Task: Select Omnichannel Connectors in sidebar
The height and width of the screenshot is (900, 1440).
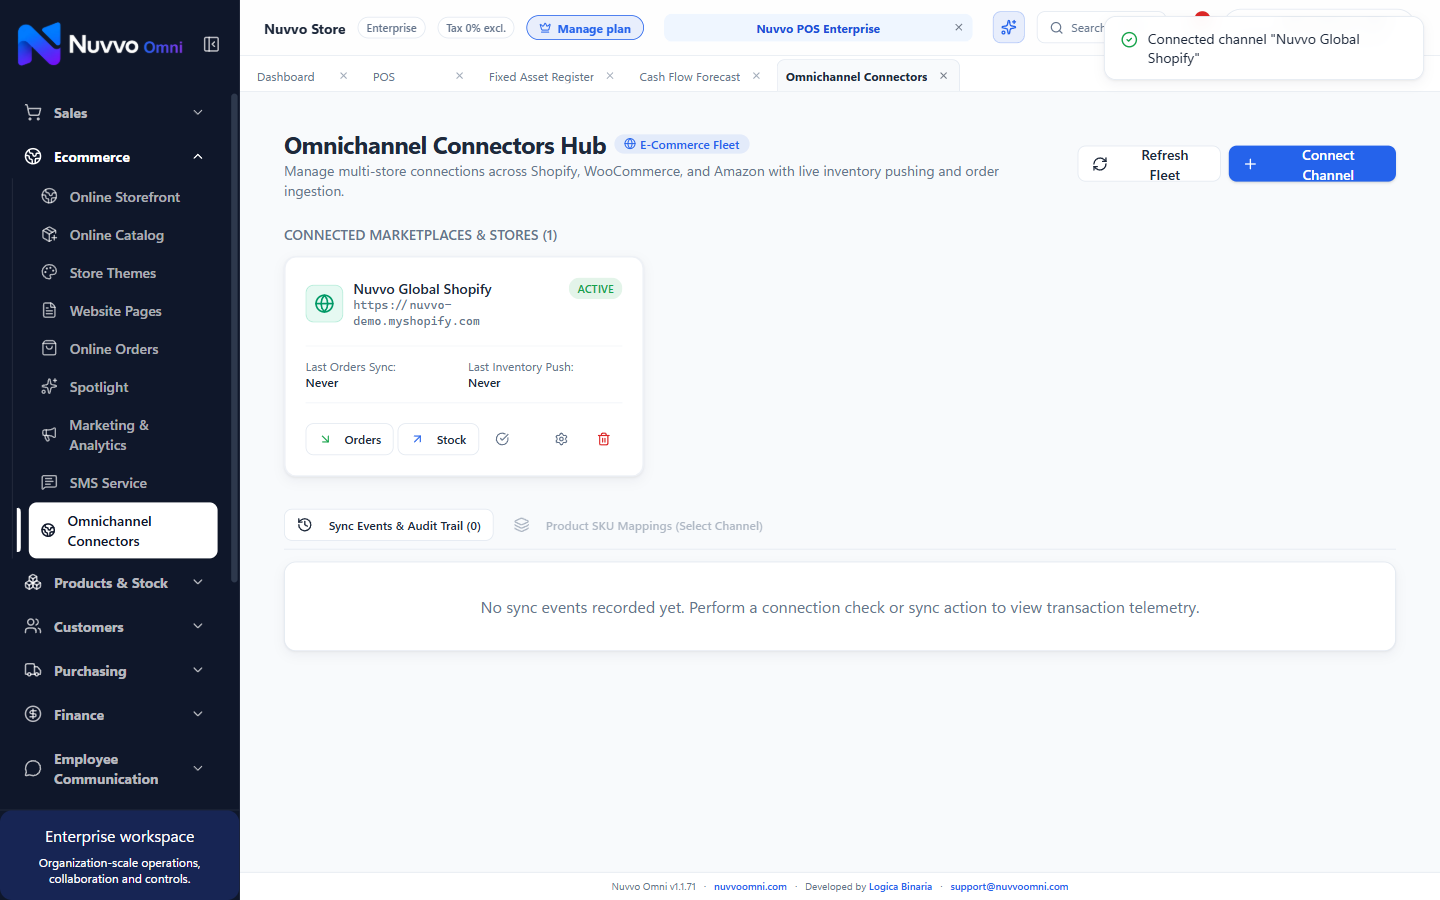Action: click(x=123, y=531)
